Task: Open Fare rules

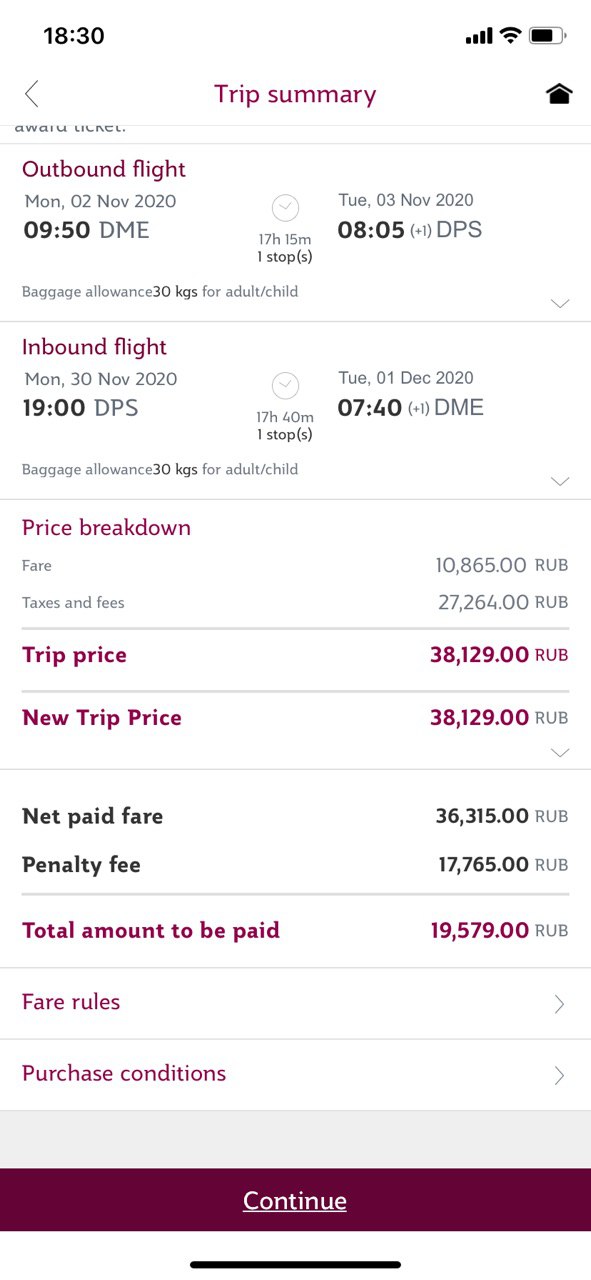Action: click(295, 1003)
